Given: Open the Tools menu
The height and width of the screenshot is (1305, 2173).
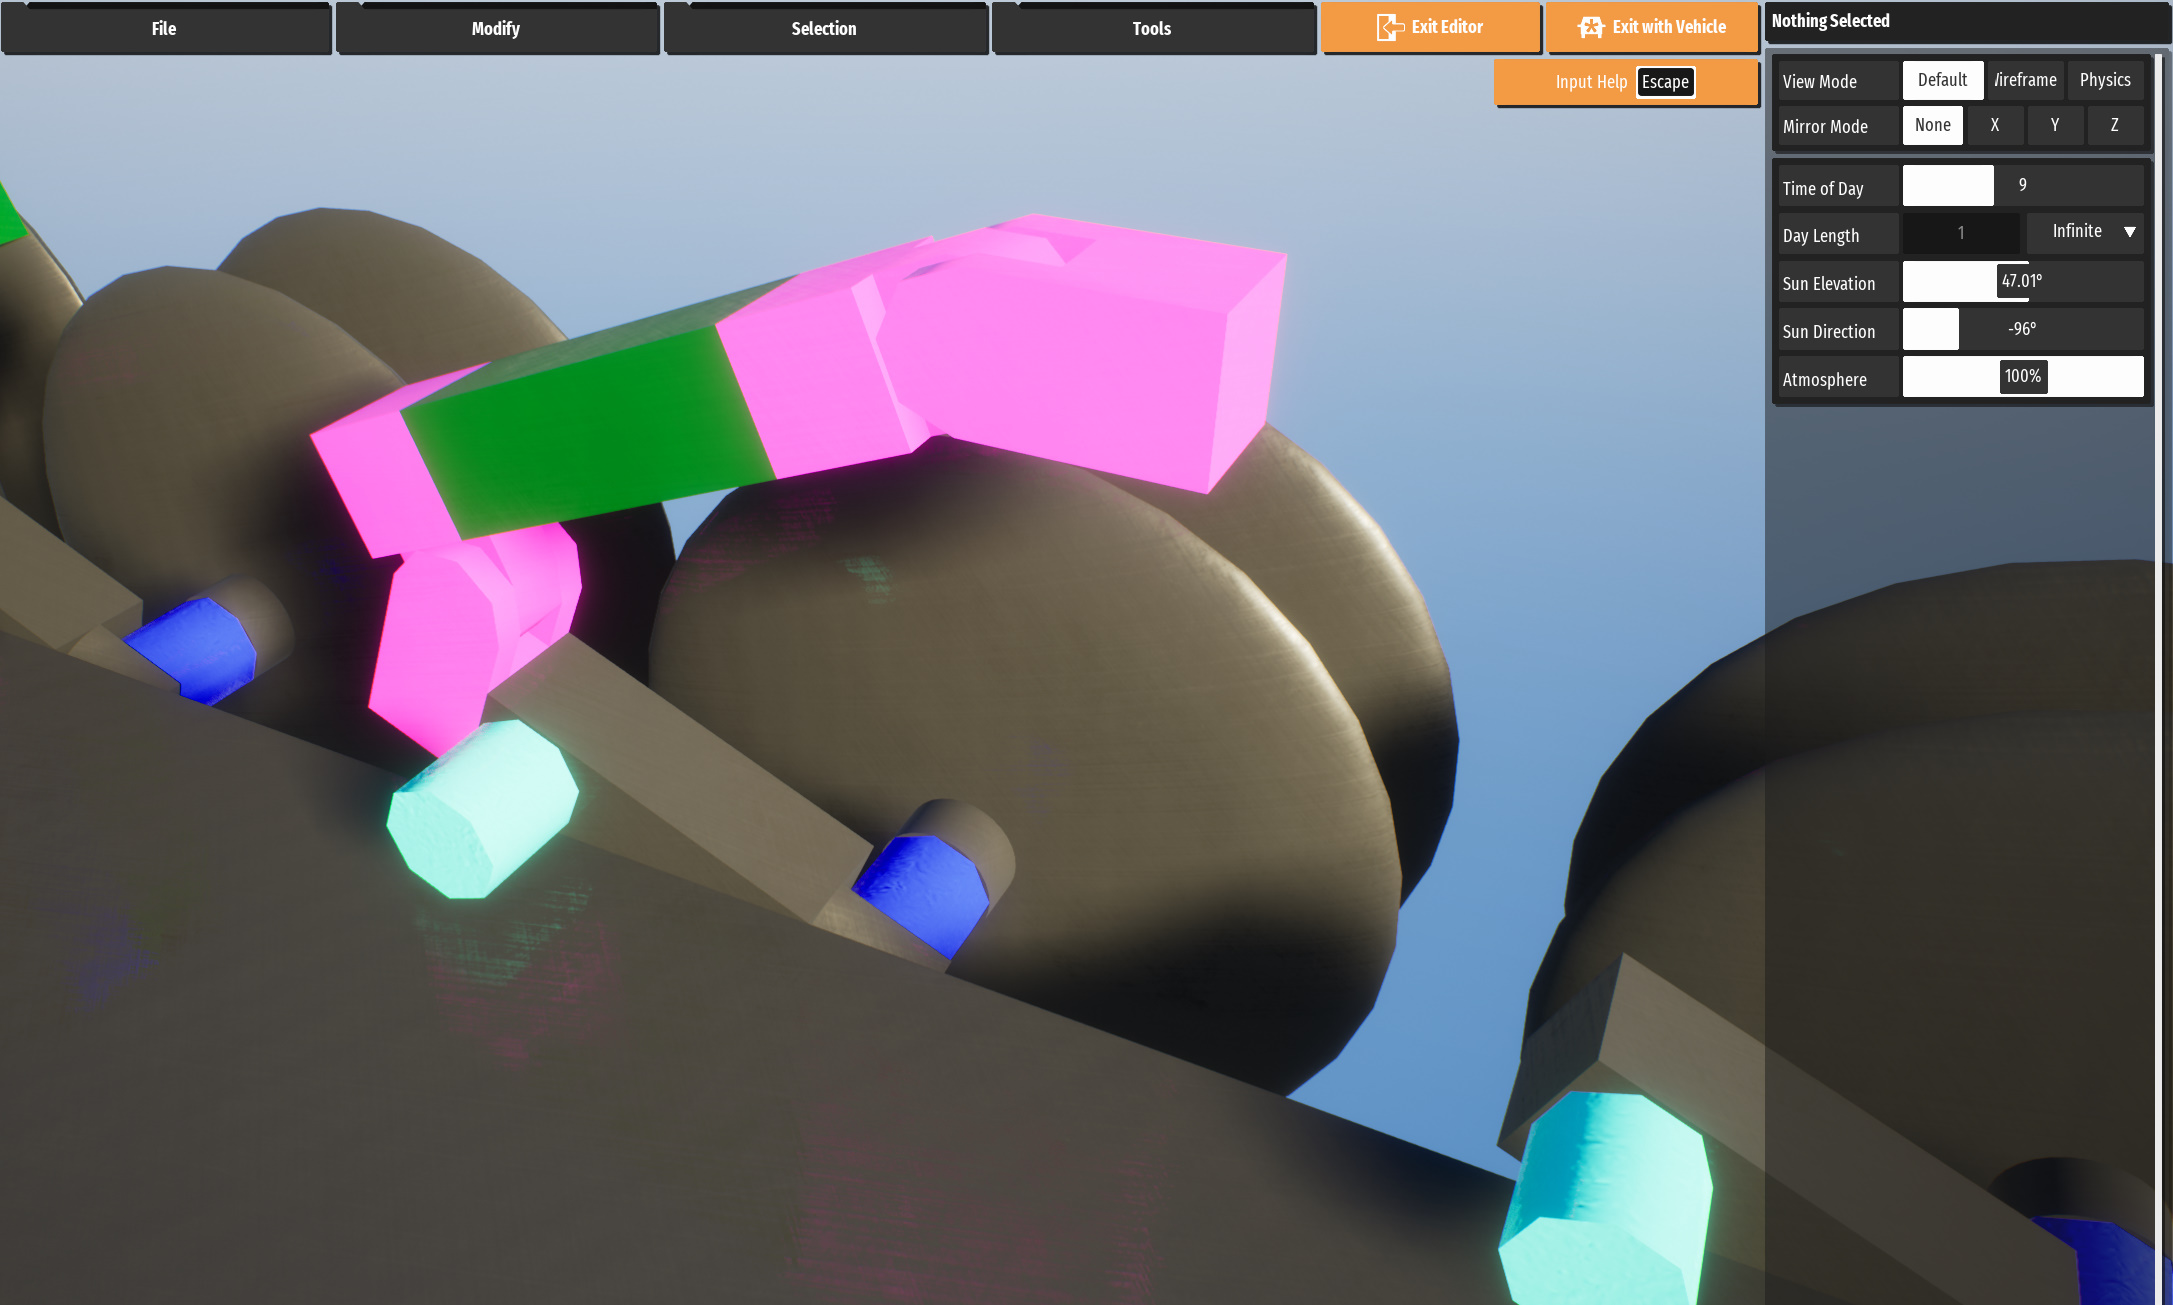Looking at the screenshot, I should (x=1152, y=29).
